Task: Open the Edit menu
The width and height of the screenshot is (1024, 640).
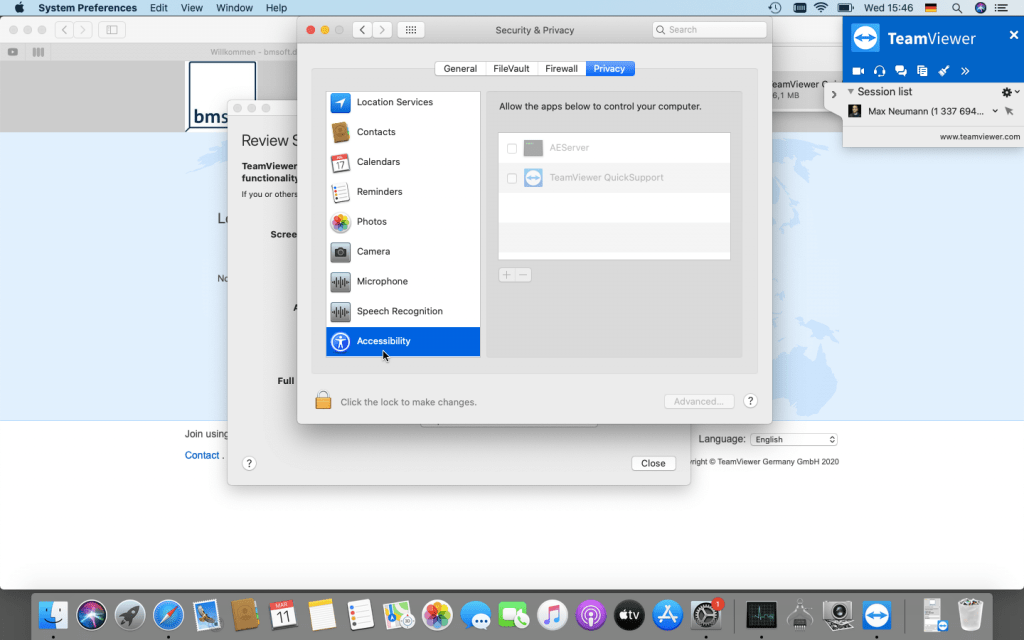Action: click(x=158, y=8)
